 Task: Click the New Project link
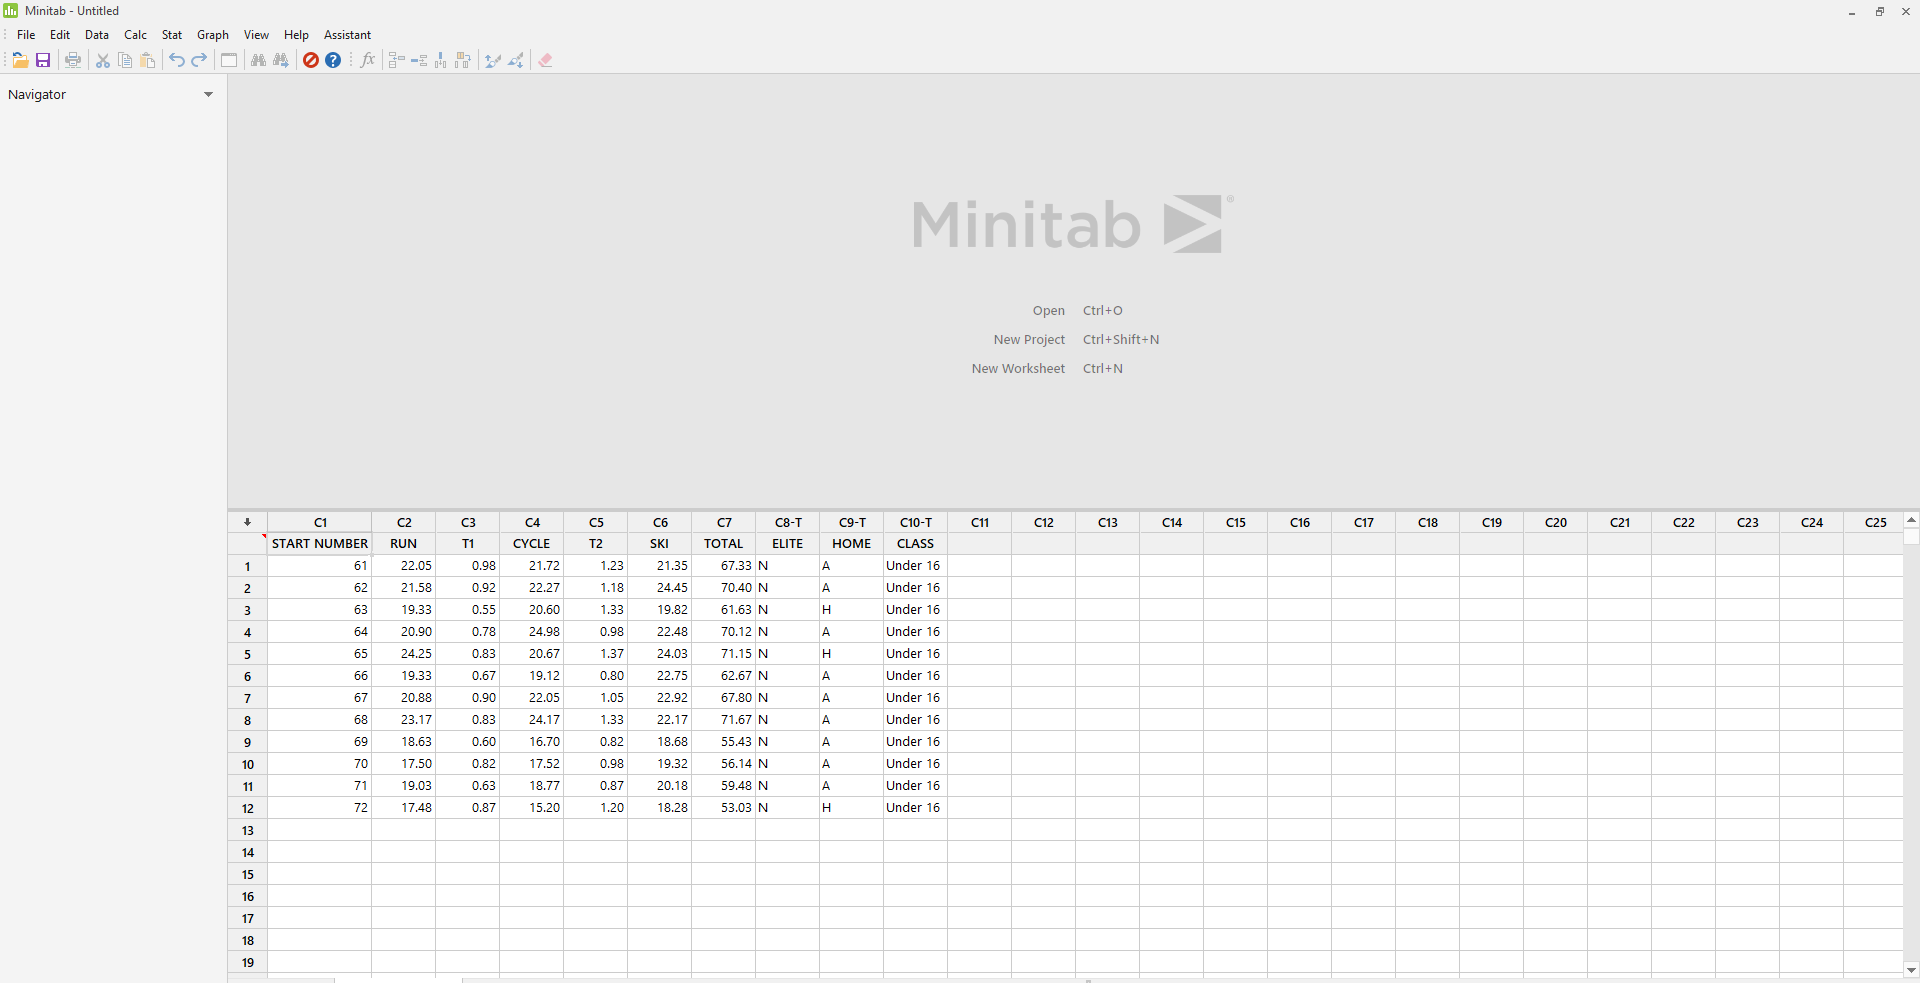click(1029, 339)
